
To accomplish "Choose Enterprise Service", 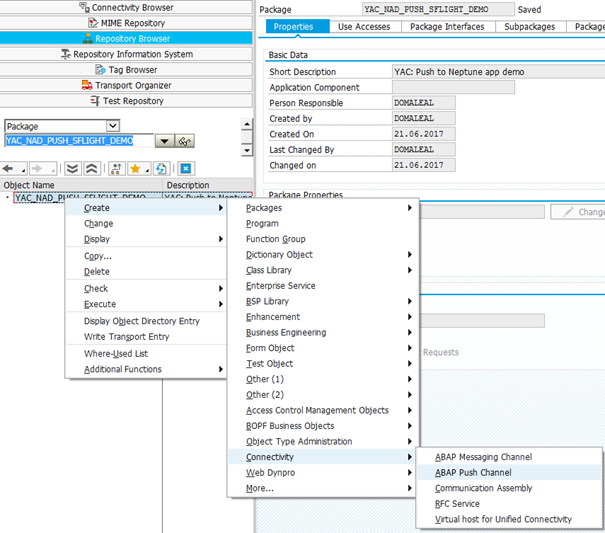I will [323, 286].
